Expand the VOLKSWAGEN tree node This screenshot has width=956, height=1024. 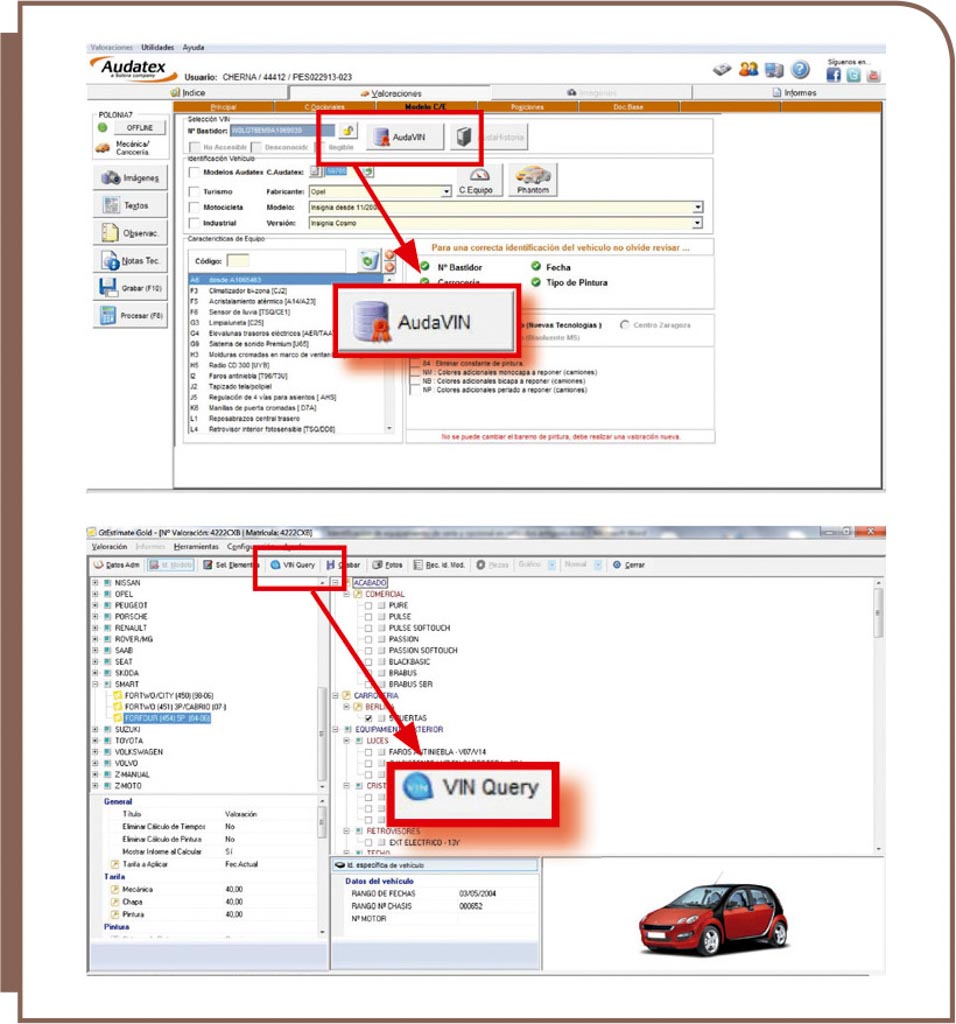[95, 752]
